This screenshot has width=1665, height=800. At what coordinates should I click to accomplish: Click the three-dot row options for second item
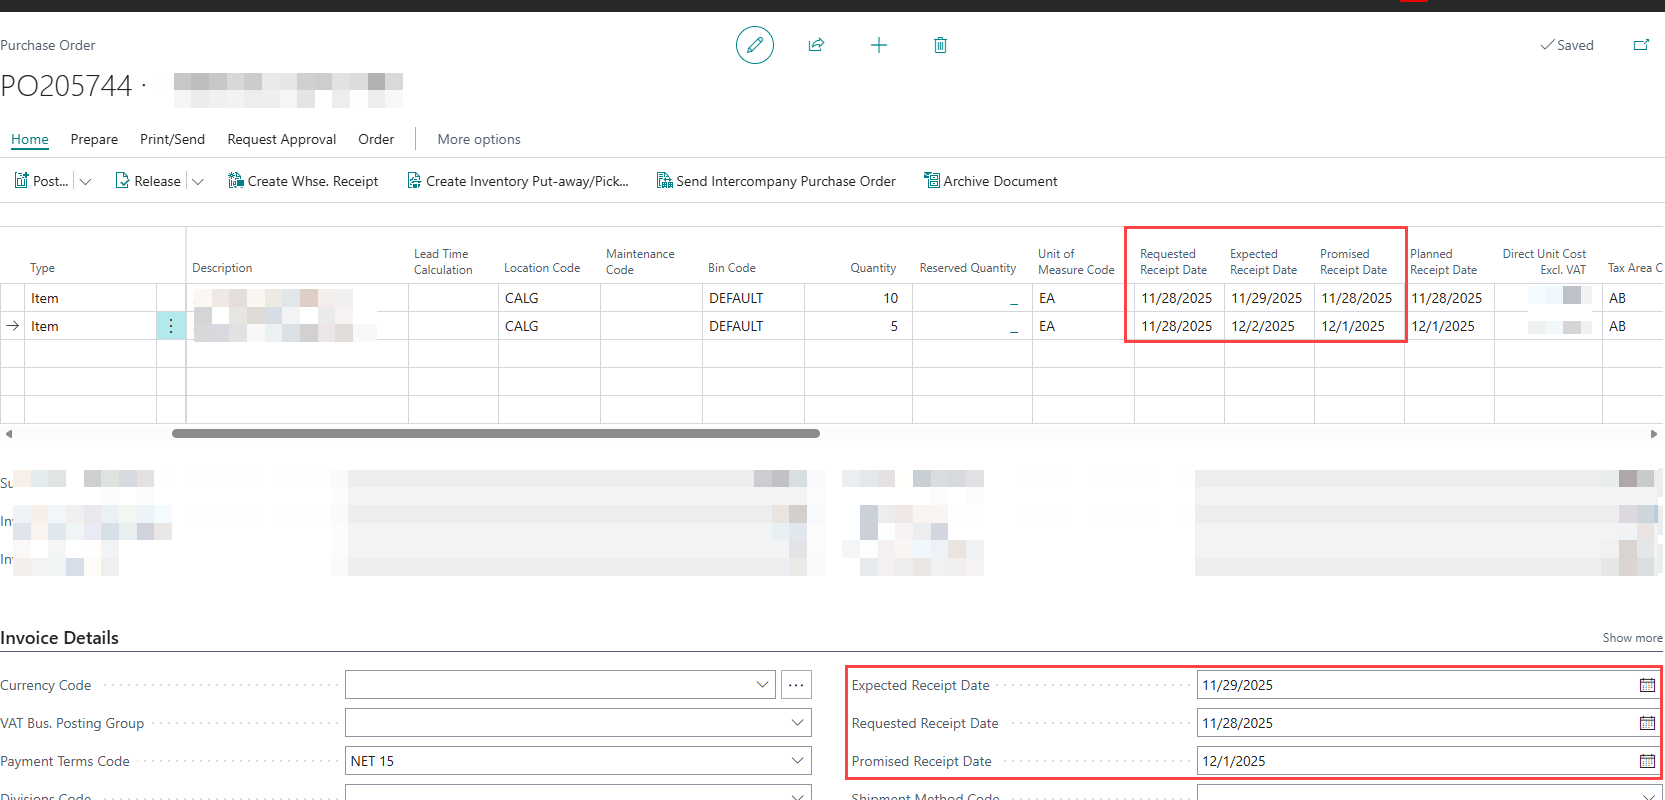[x=171, y=326]
